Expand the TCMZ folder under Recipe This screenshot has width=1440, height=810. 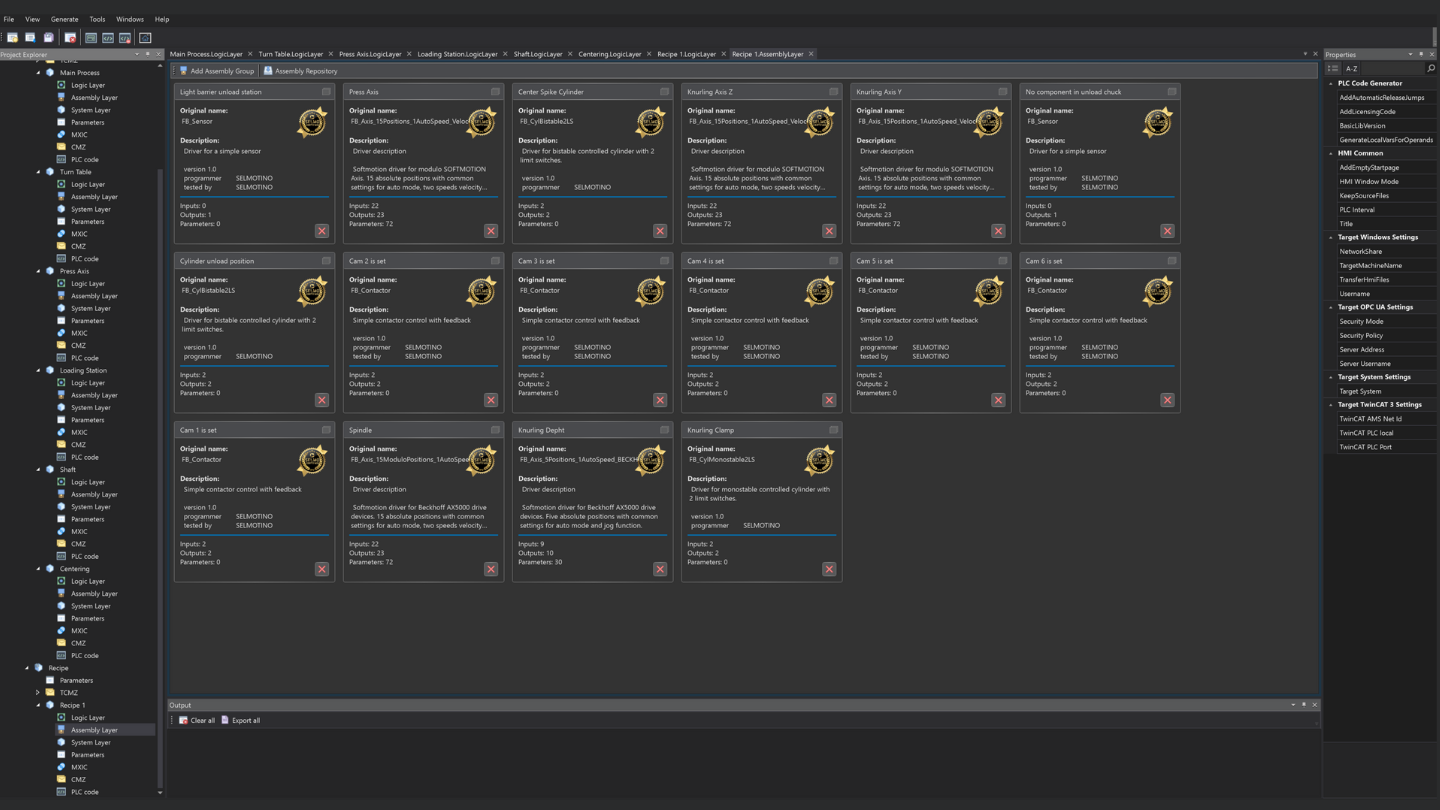pyautogui.click(x=39, y=692)
